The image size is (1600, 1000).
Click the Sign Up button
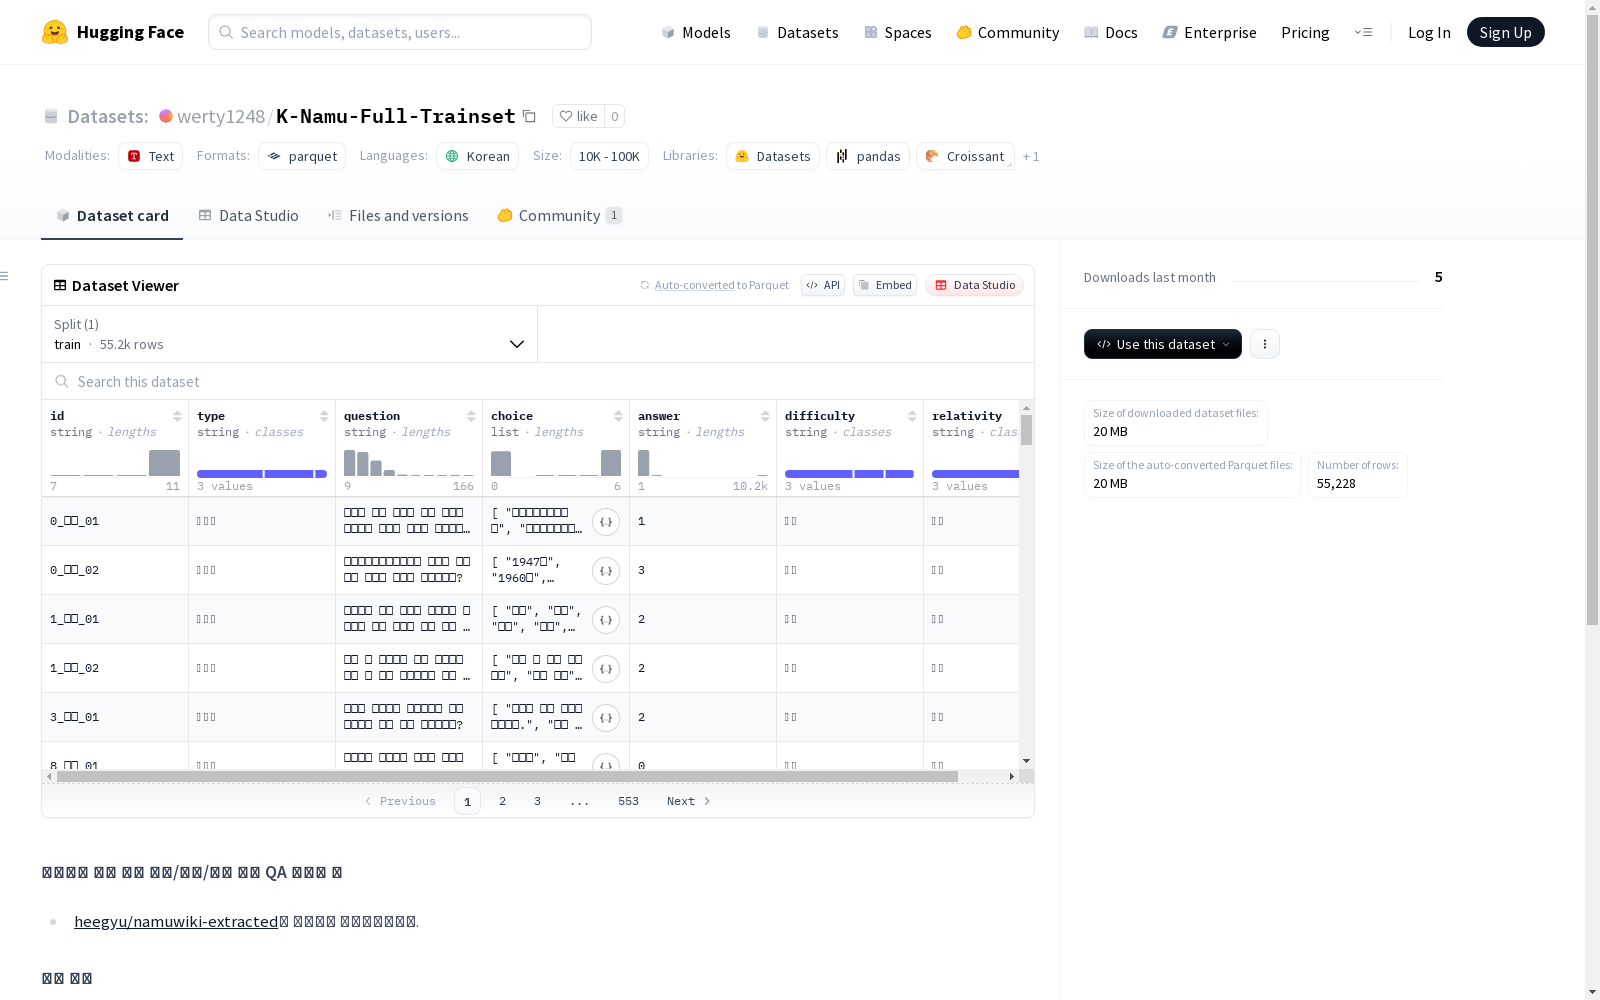[1505, 32]
